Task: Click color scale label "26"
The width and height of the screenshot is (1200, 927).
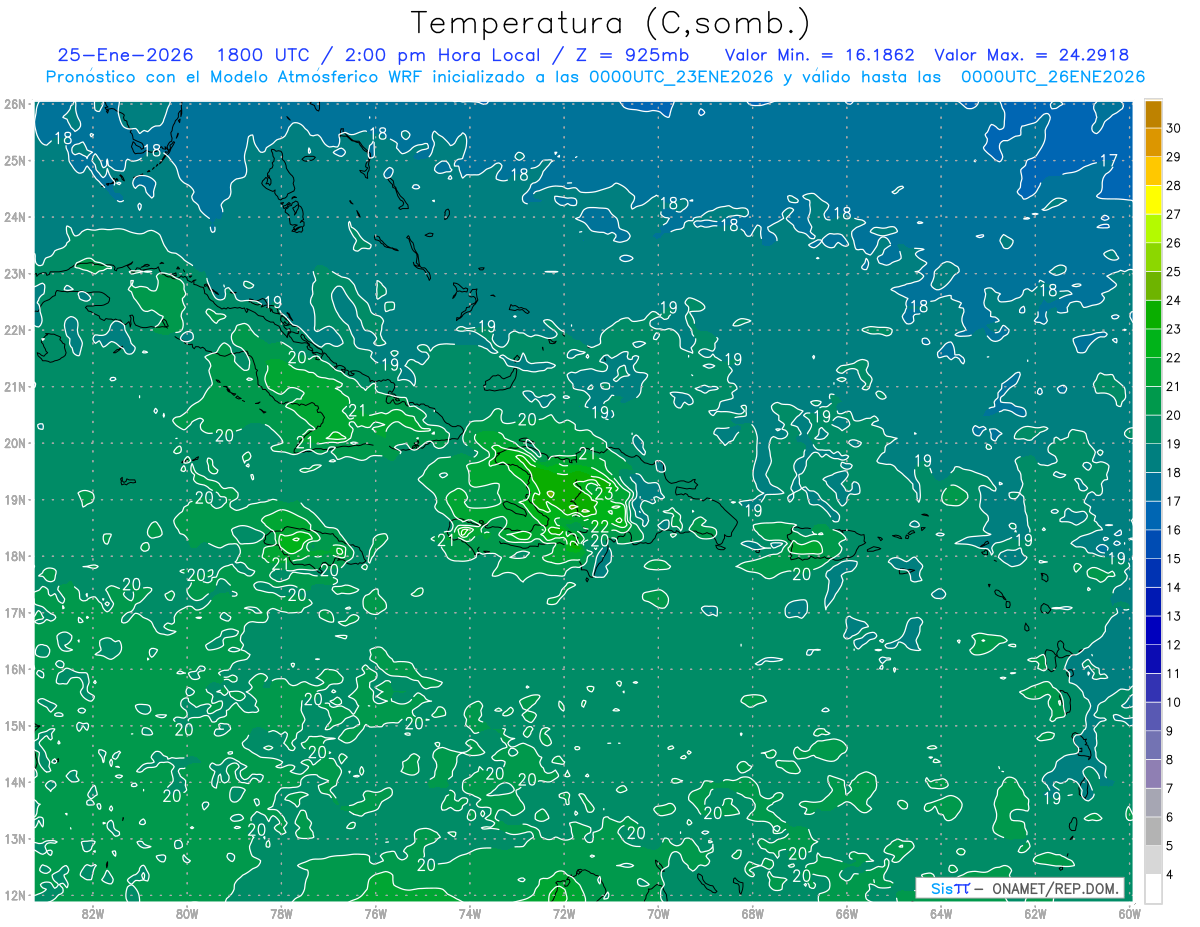Action: click(1174, 243)
